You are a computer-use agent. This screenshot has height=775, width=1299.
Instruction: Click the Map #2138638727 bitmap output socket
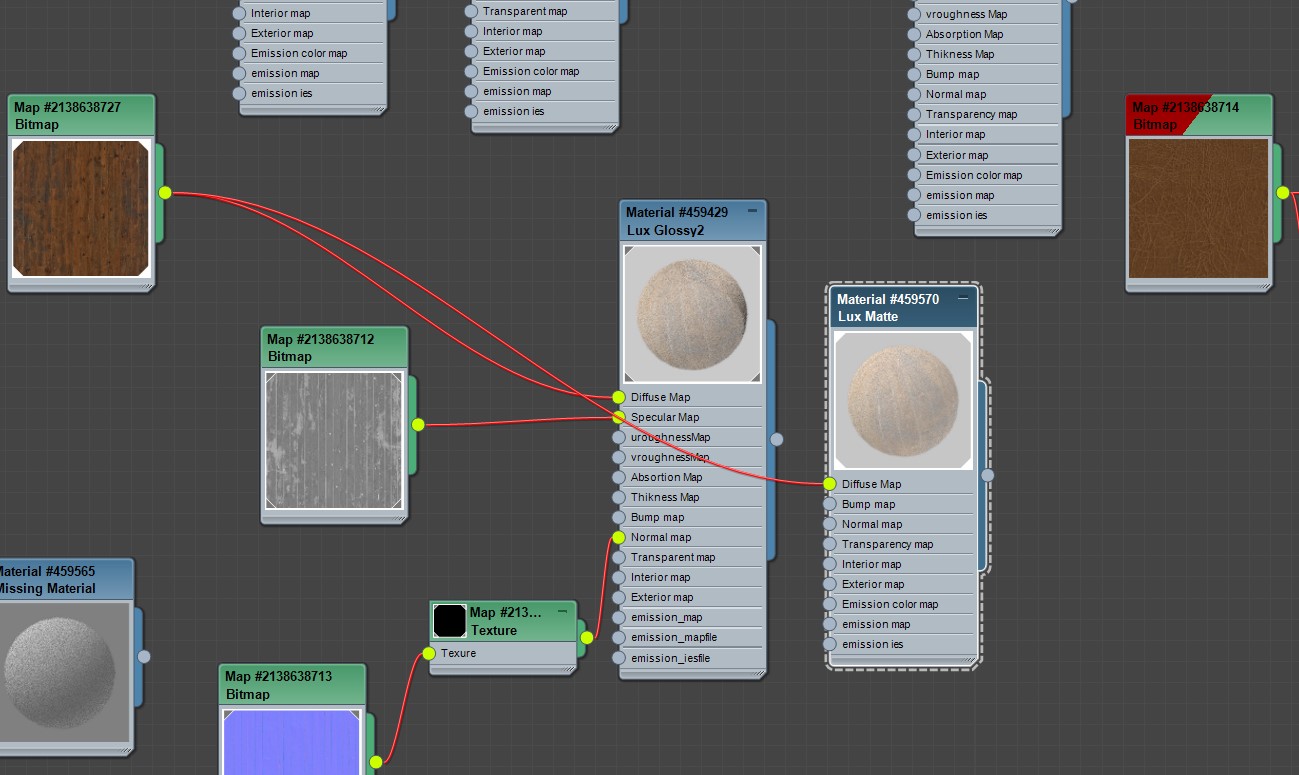click(165, 193)
